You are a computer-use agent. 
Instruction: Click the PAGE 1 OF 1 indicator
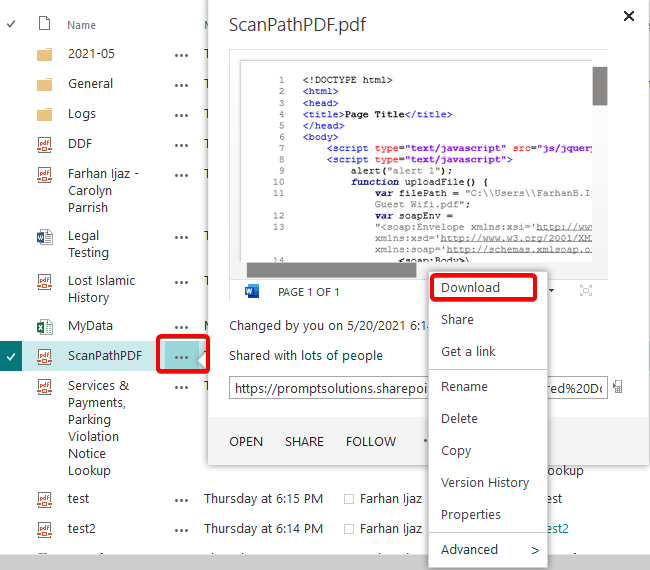pos(308,292)
